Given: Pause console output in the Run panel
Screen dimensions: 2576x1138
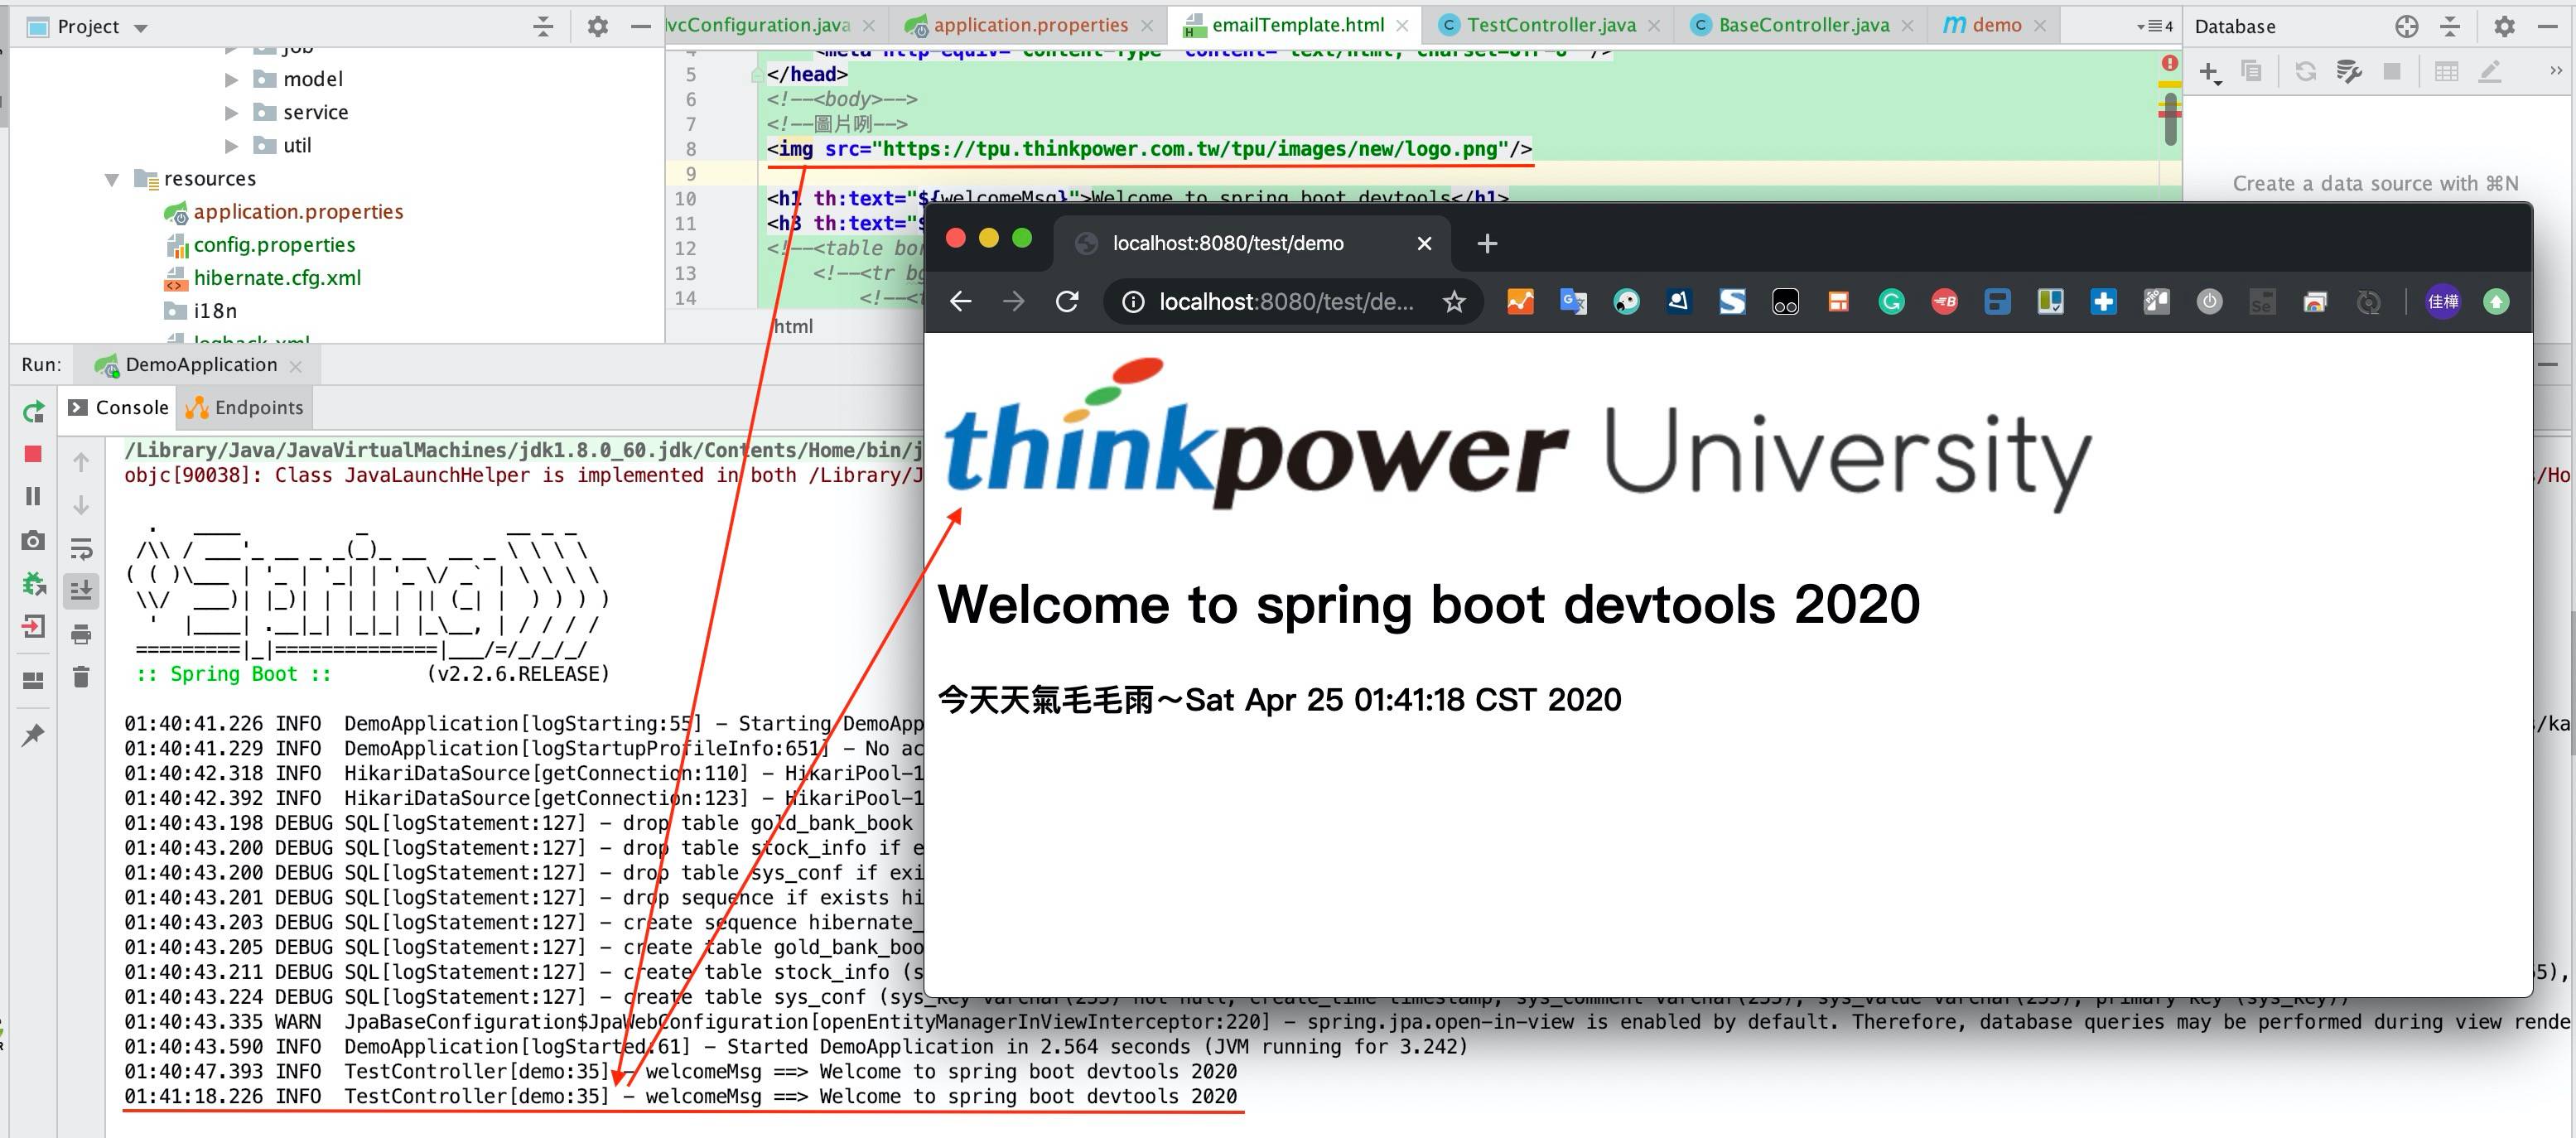Looking at the screenshot, I should (x=33, y=496).
